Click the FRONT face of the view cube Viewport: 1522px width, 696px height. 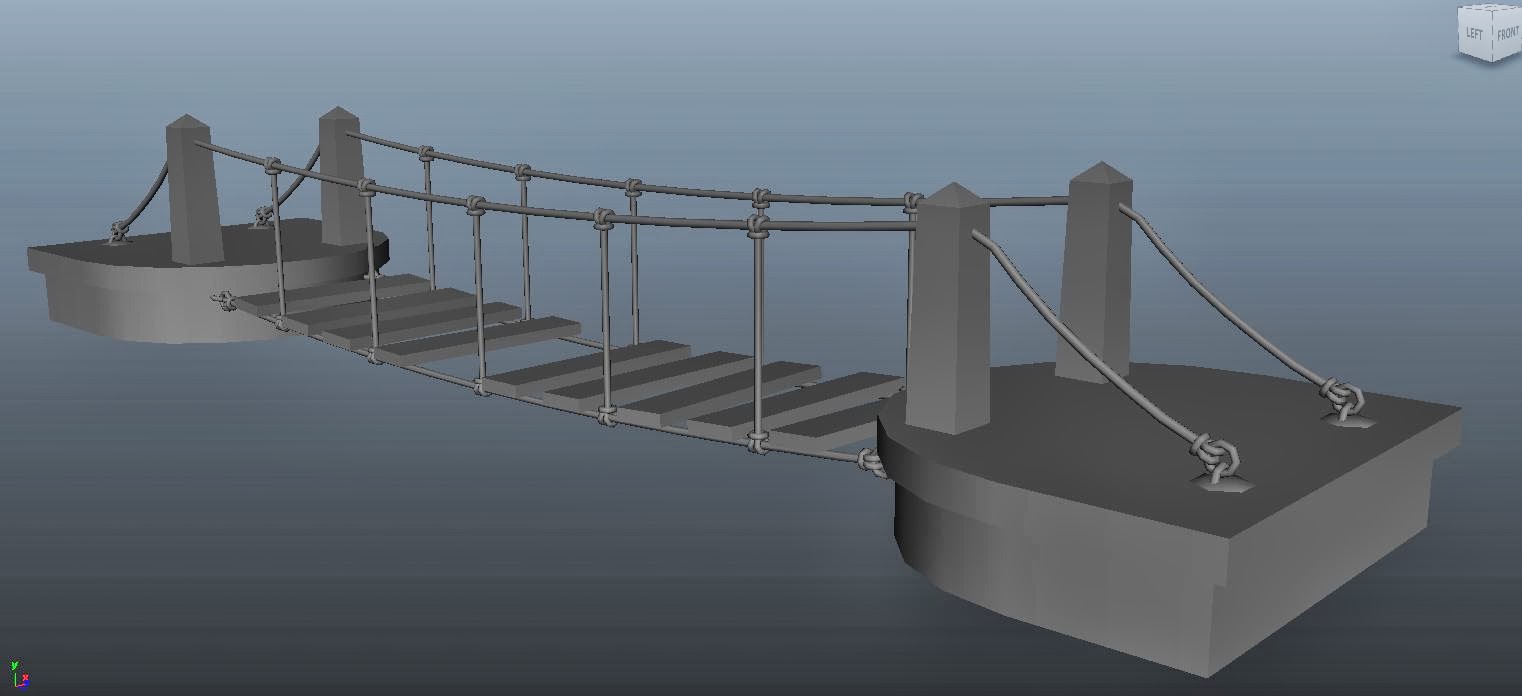[1506, 36]
